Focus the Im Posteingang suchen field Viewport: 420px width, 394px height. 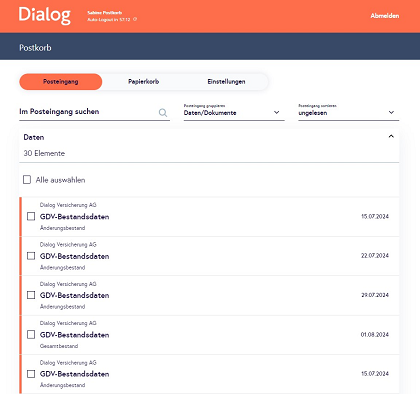(94, 112)
